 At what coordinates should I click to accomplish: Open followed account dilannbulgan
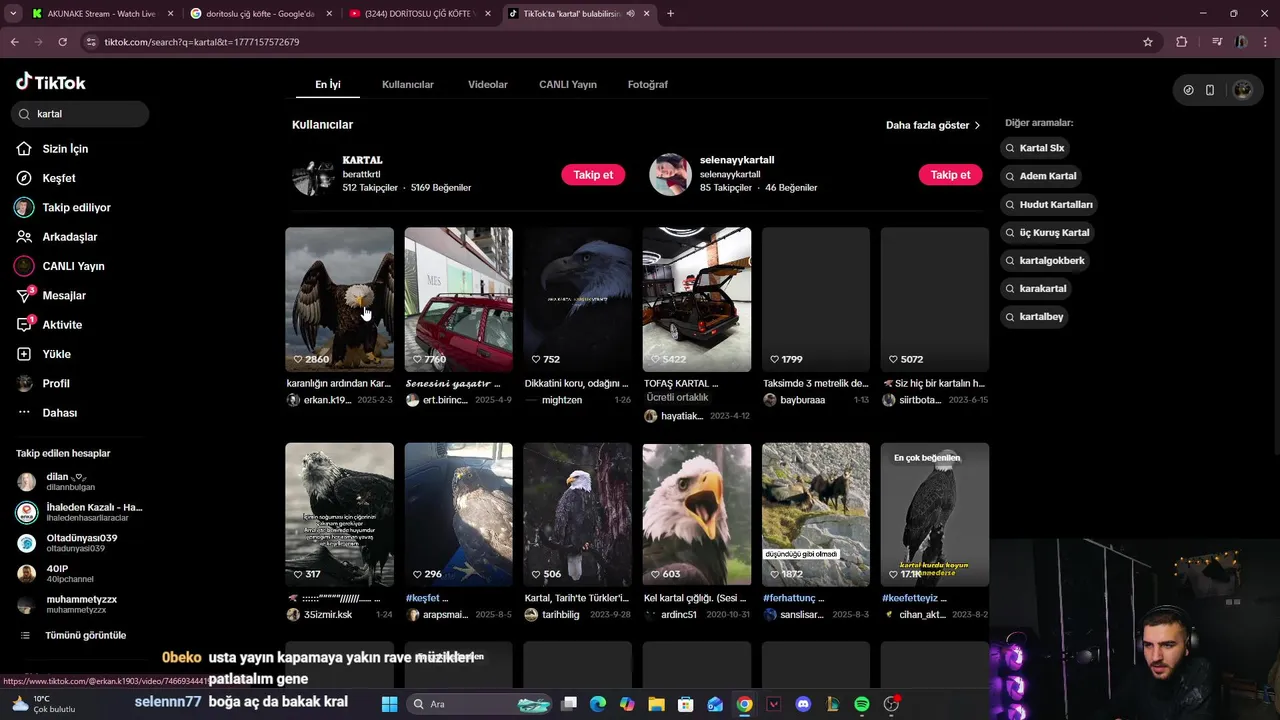[x=78, y=482]
